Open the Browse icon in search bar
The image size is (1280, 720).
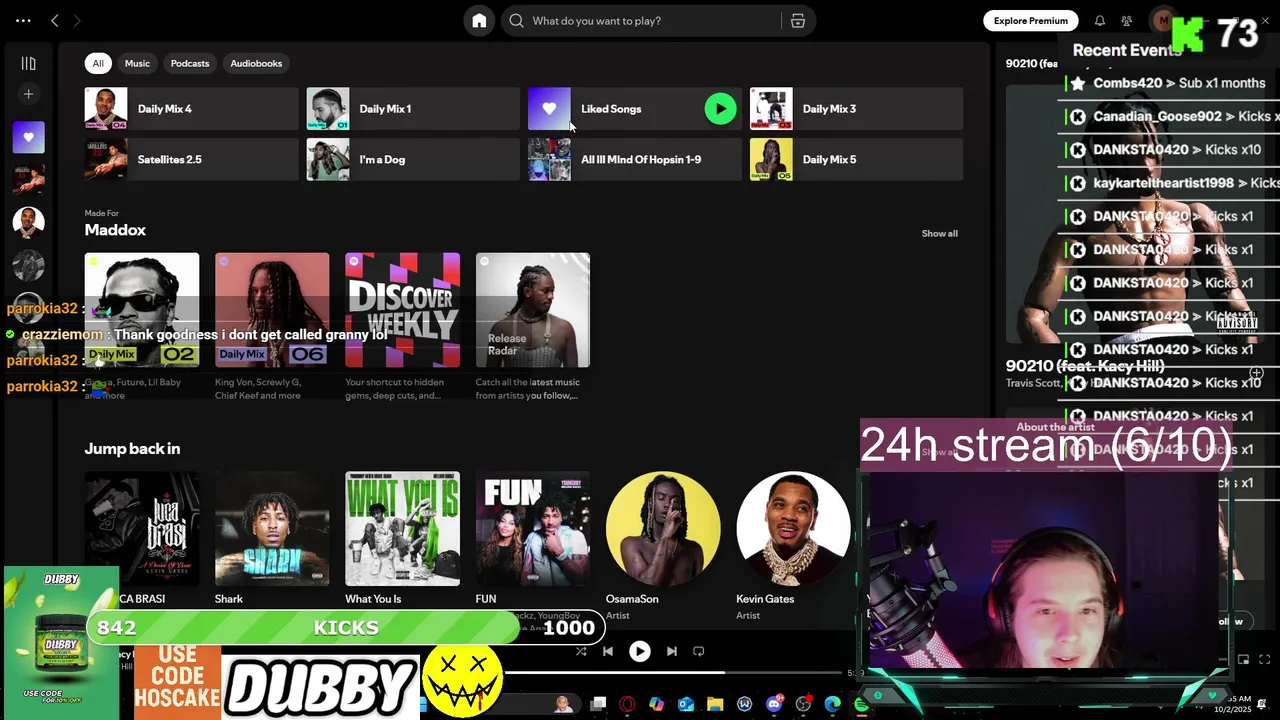click(x=798, y=20)
